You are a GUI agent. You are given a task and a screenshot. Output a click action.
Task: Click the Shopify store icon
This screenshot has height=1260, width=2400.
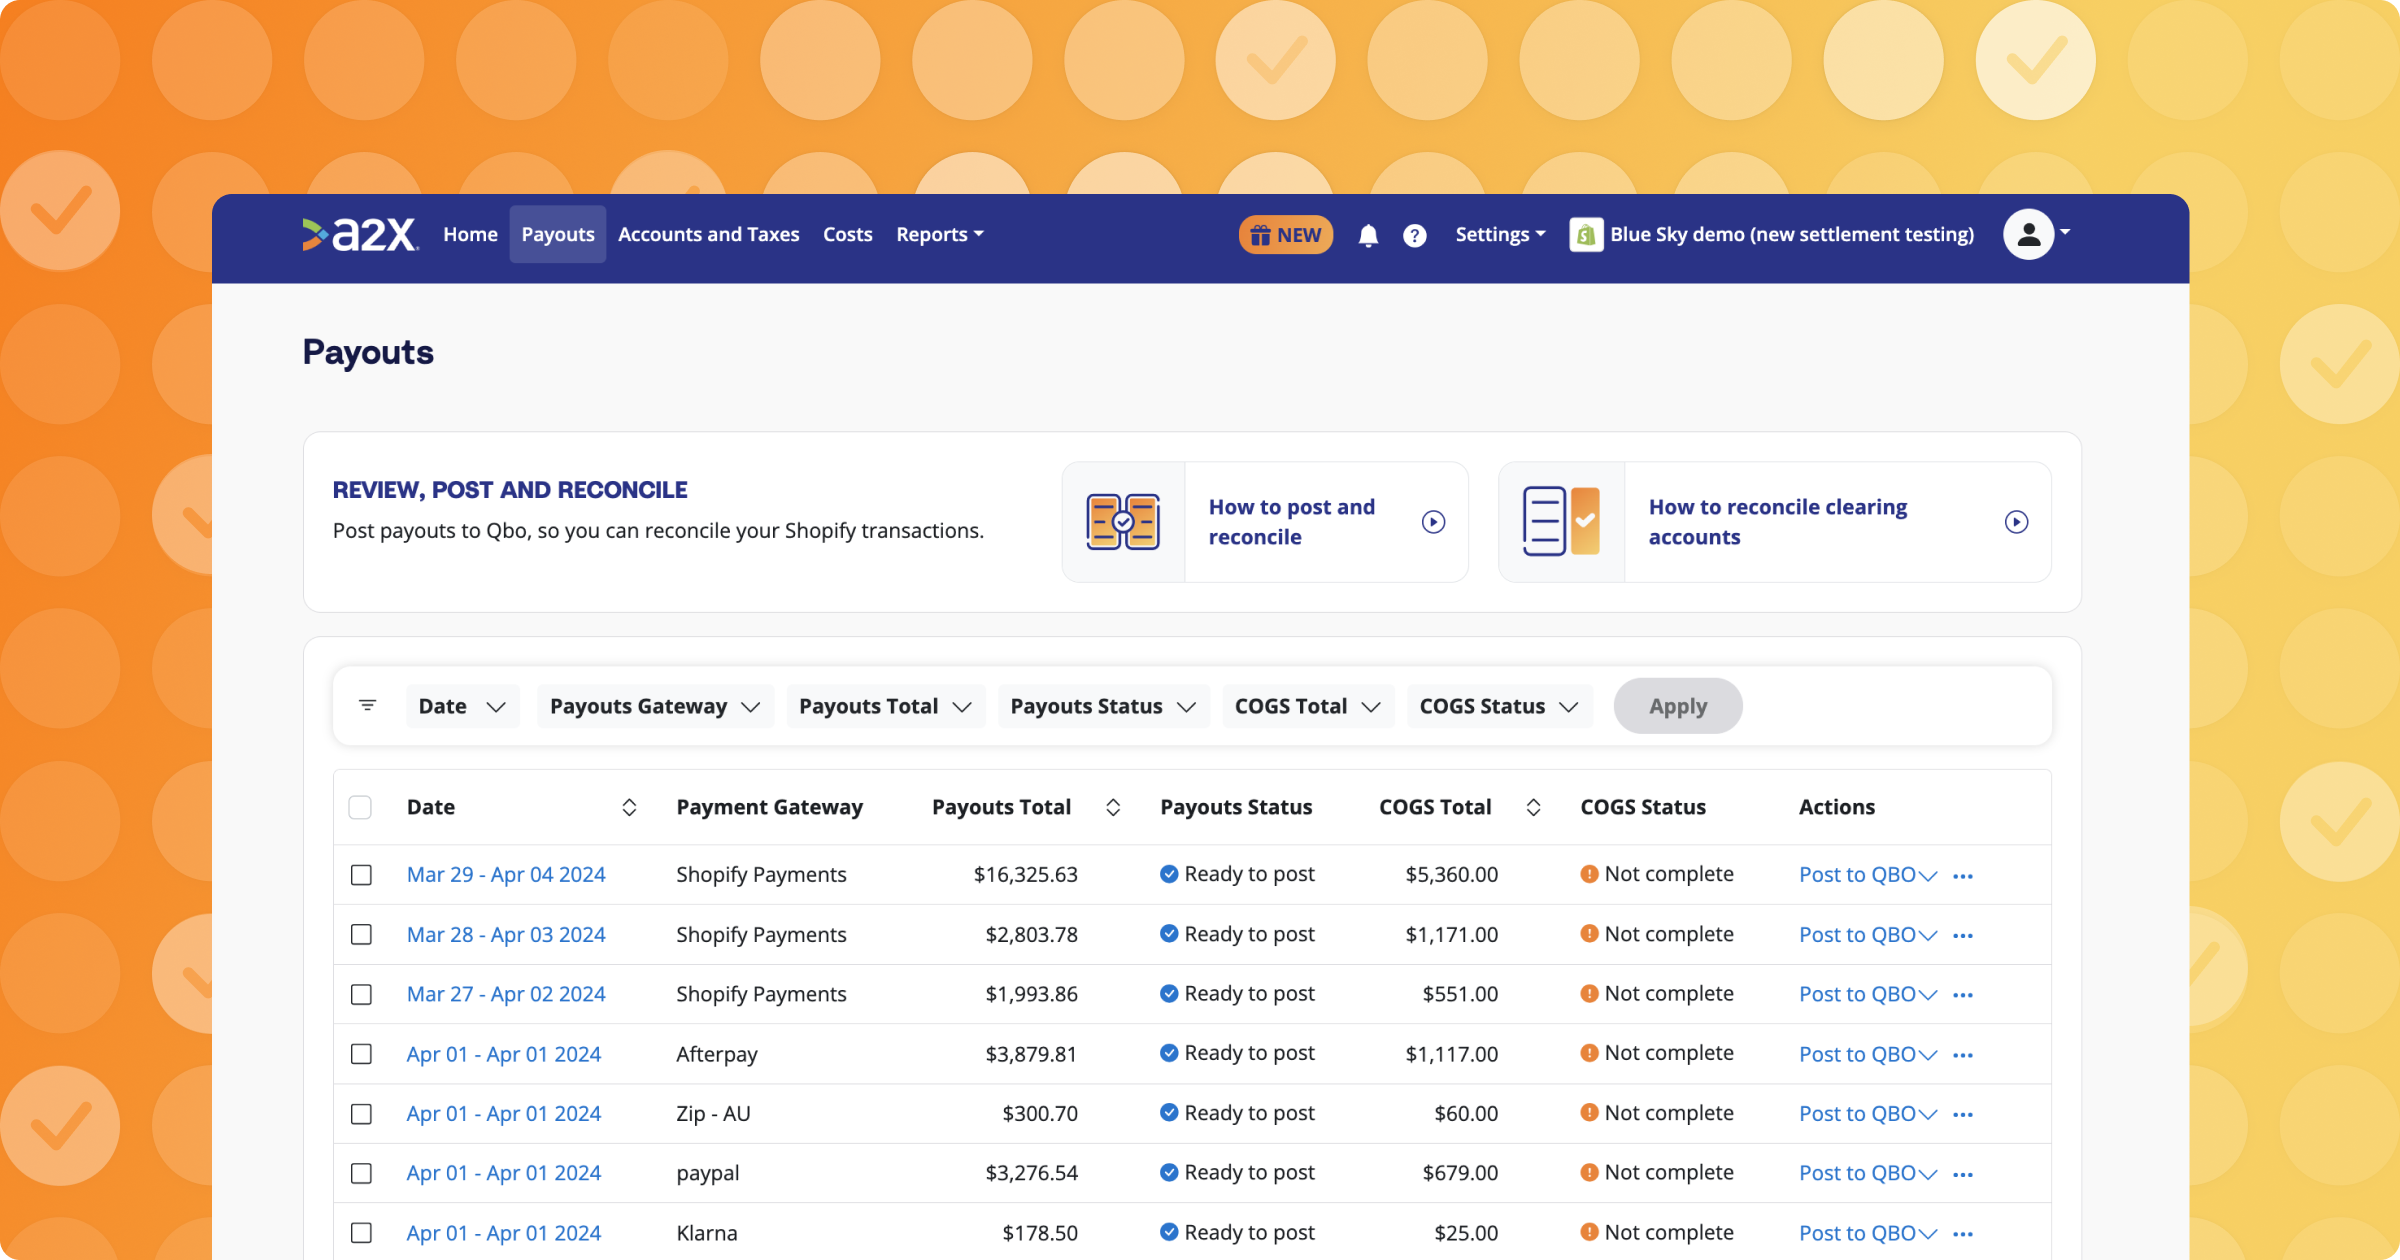1586,235
